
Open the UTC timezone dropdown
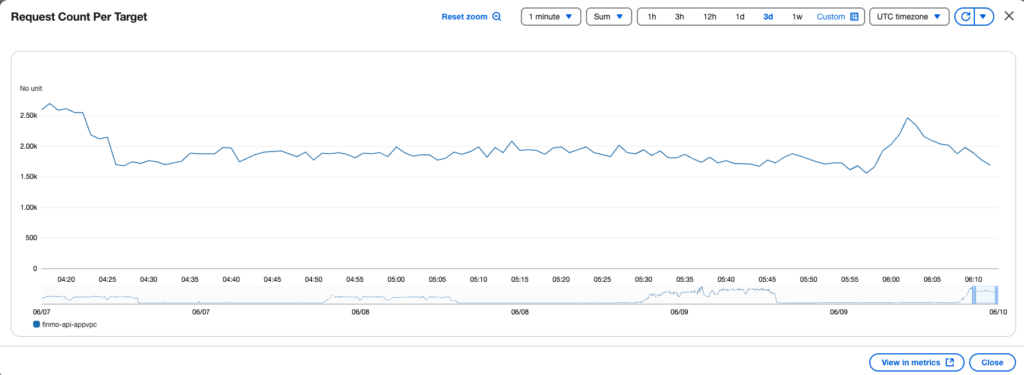tap(908, 17)
